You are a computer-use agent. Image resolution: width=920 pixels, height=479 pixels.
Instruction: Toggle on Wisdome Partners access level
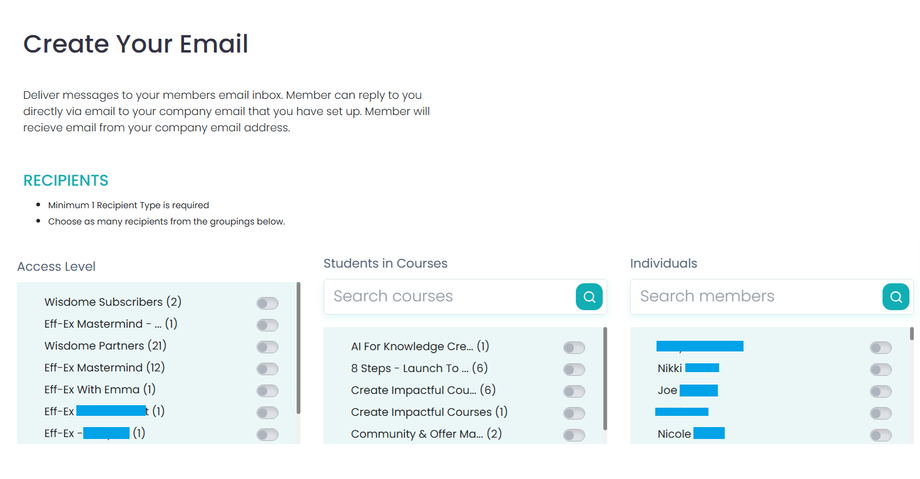click(267, 347)
